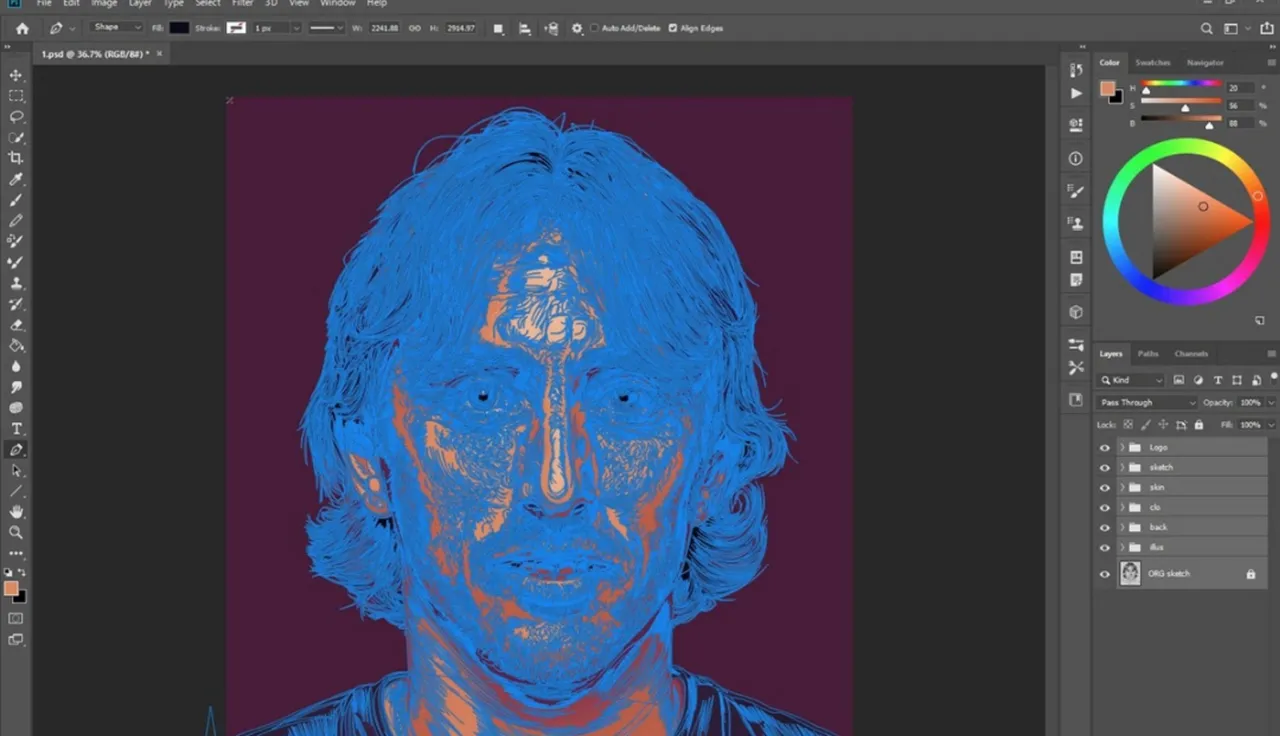
Task: Open the Select menu
Action: (208, 4)
